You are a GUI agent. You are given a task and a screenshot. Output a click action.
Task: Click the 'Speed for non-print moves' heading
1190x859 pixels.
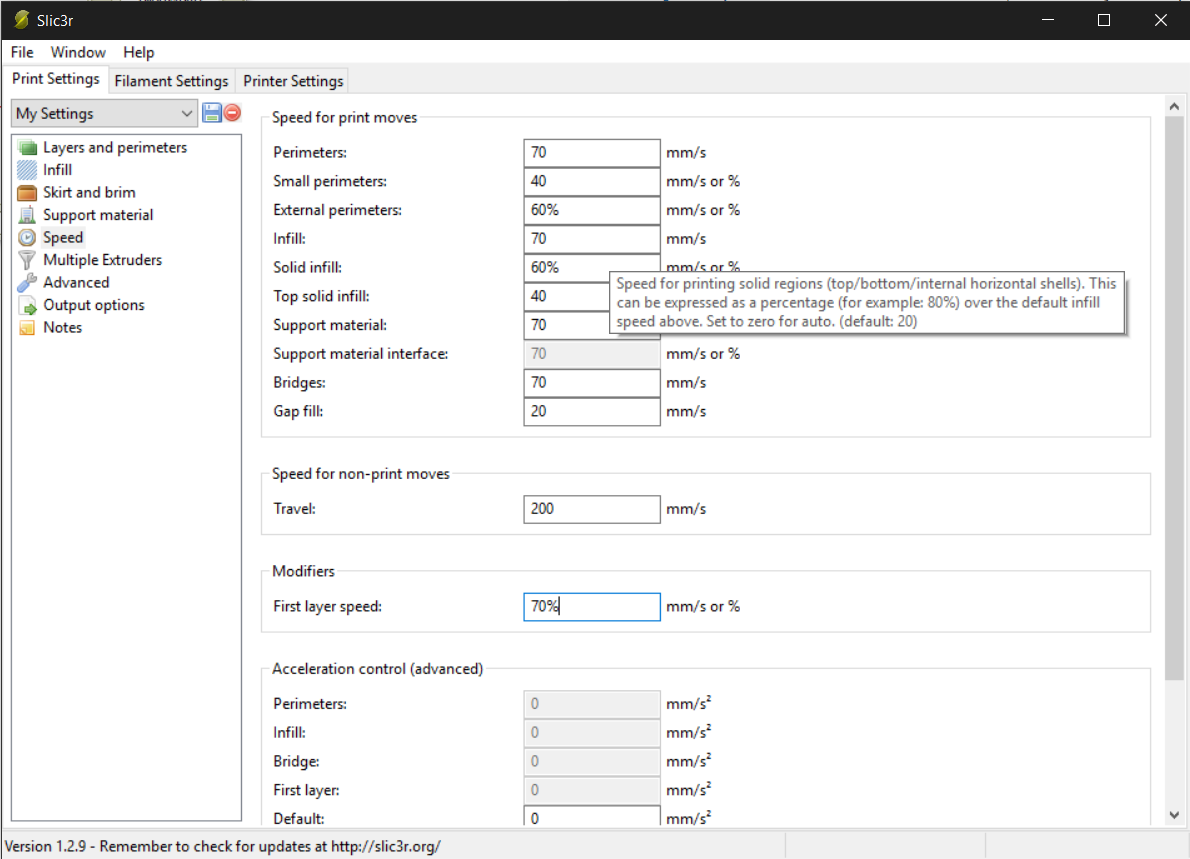click(360, 474)
